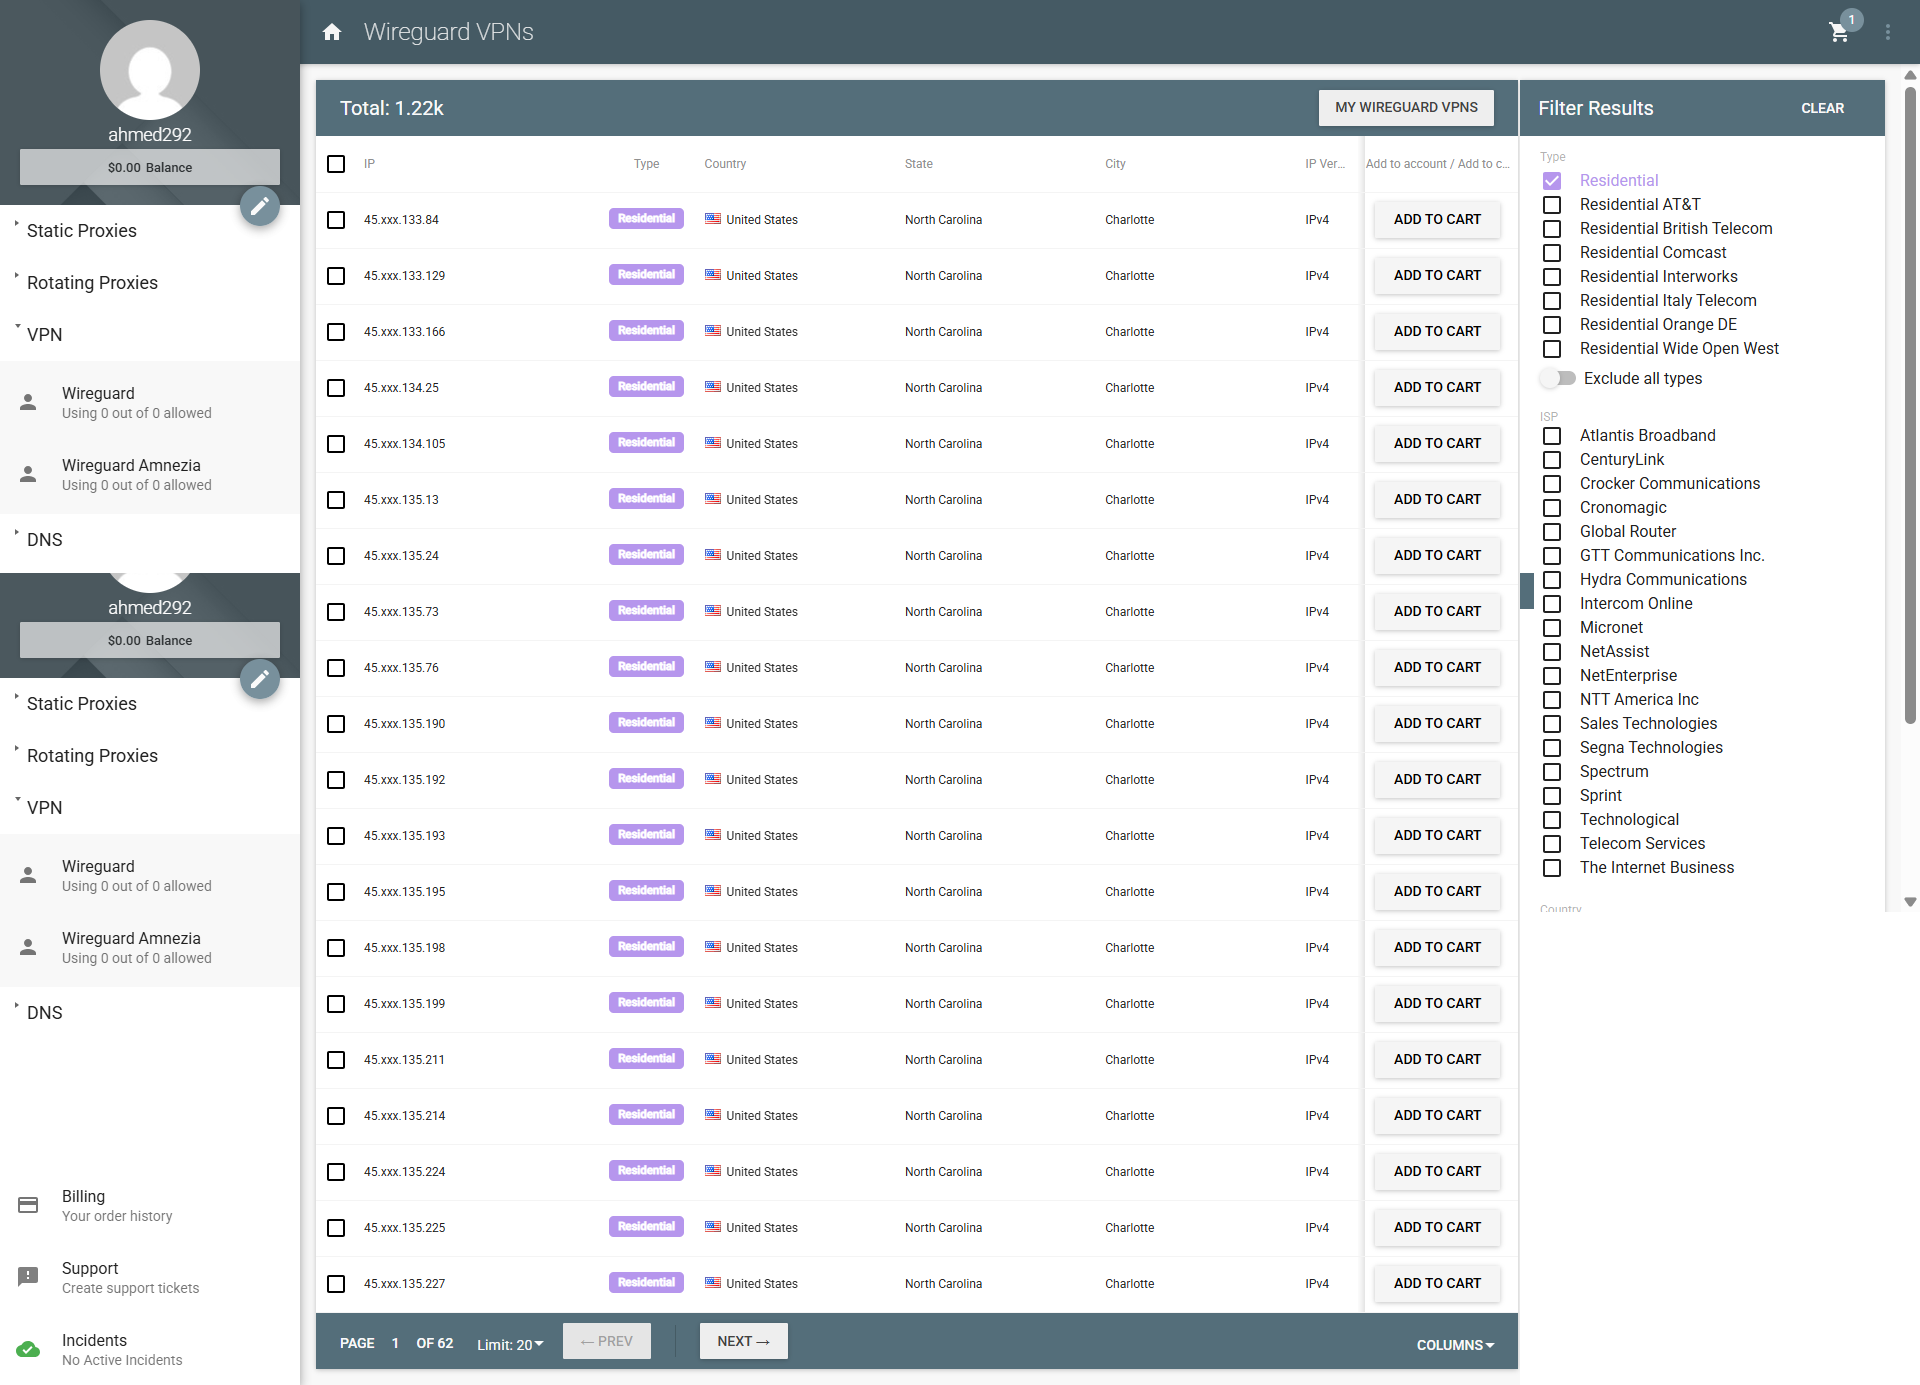1920x1385 pixels.
Task: Tick the select-all checkbox in table header
Action: point(336,164)
